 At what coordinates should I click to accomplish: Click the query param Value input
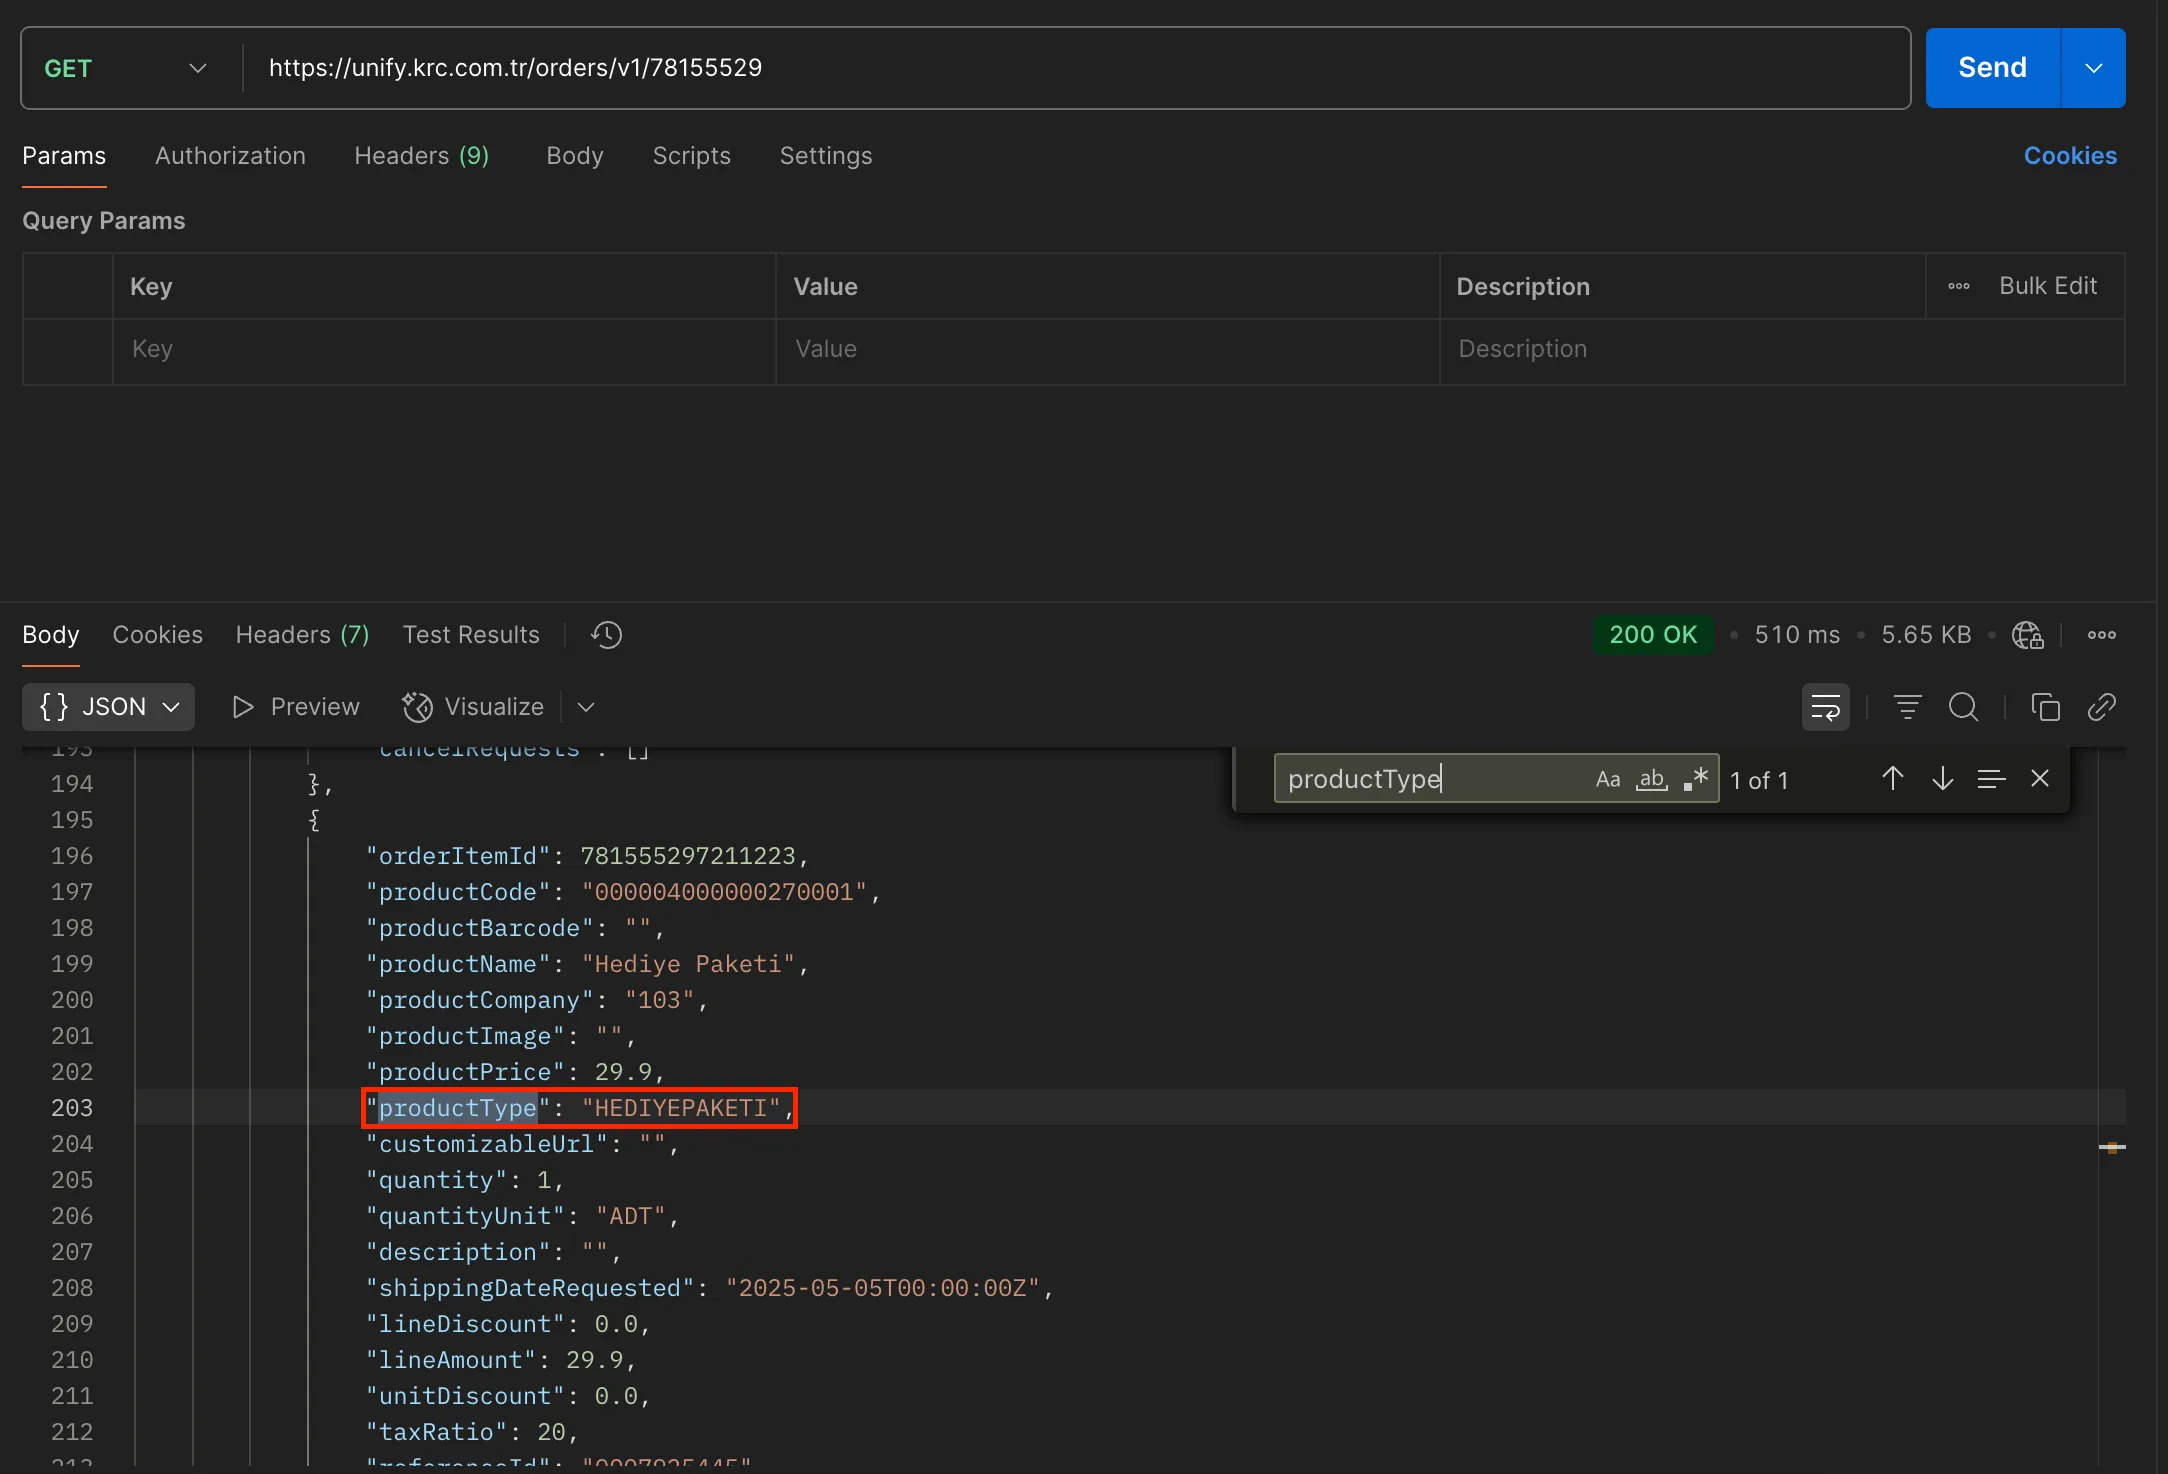(1107, 349)
